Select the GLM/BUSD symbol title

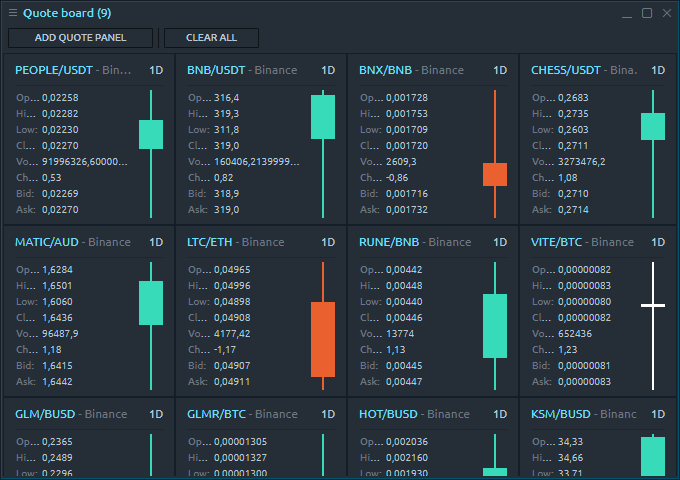pyautogui.click(x=45, y=414)
